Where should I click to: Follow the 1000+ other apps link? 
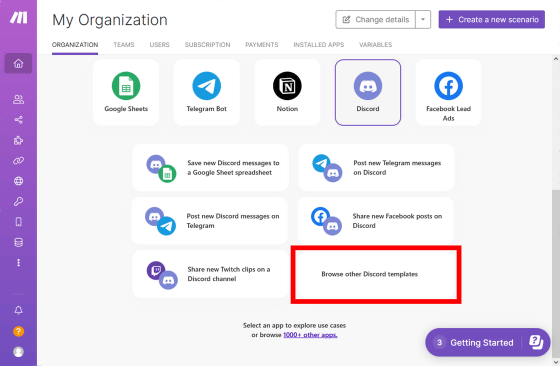coord(310,335)
